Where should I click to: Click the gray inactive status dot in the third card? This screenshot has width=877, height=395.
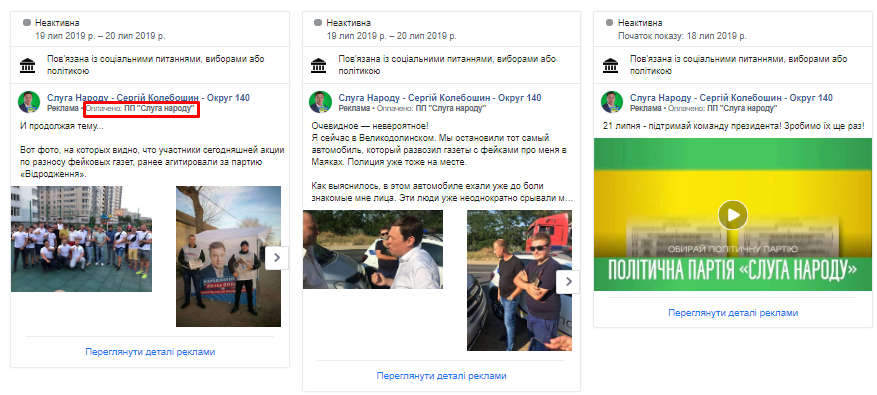click(610, 23)
